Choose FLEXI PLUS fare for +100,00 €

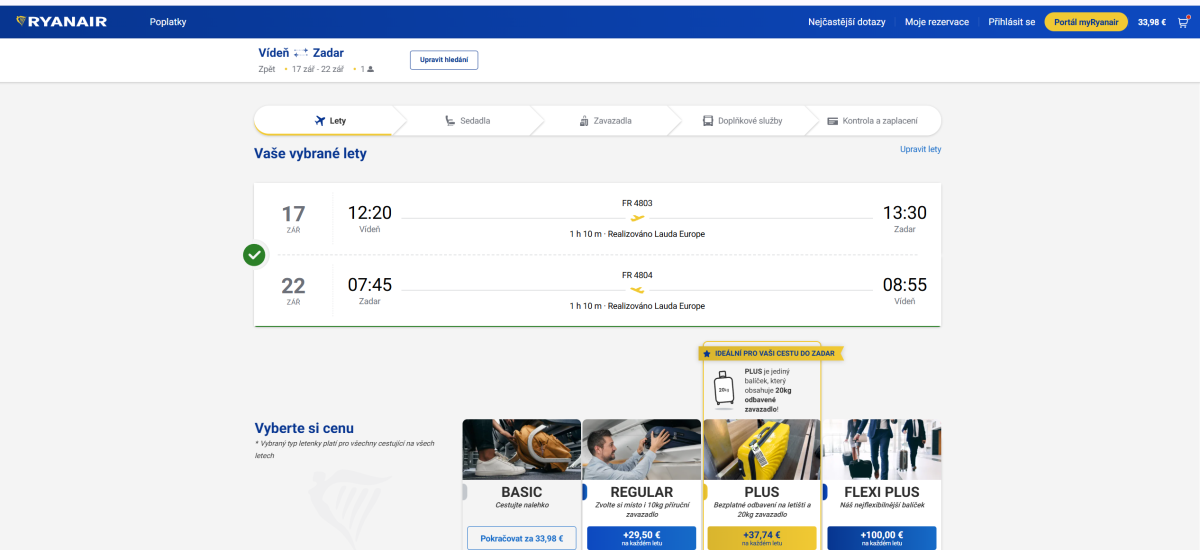[881, 538]
